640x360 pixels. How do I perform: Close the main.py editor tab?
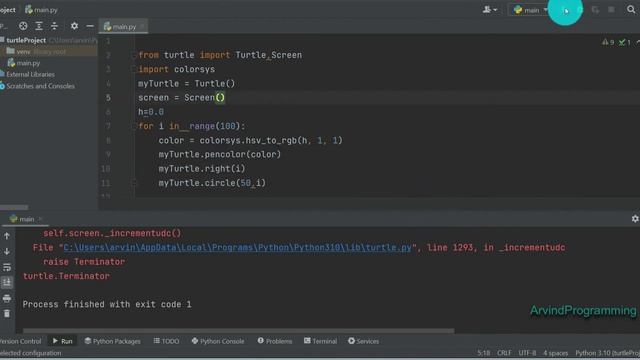pos(142,27)
